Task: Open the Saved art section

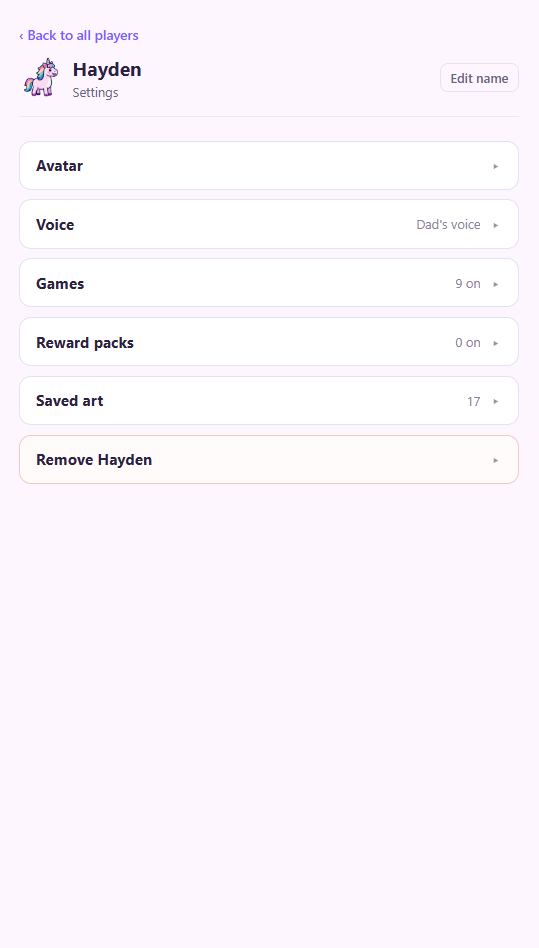Action: 269,401
